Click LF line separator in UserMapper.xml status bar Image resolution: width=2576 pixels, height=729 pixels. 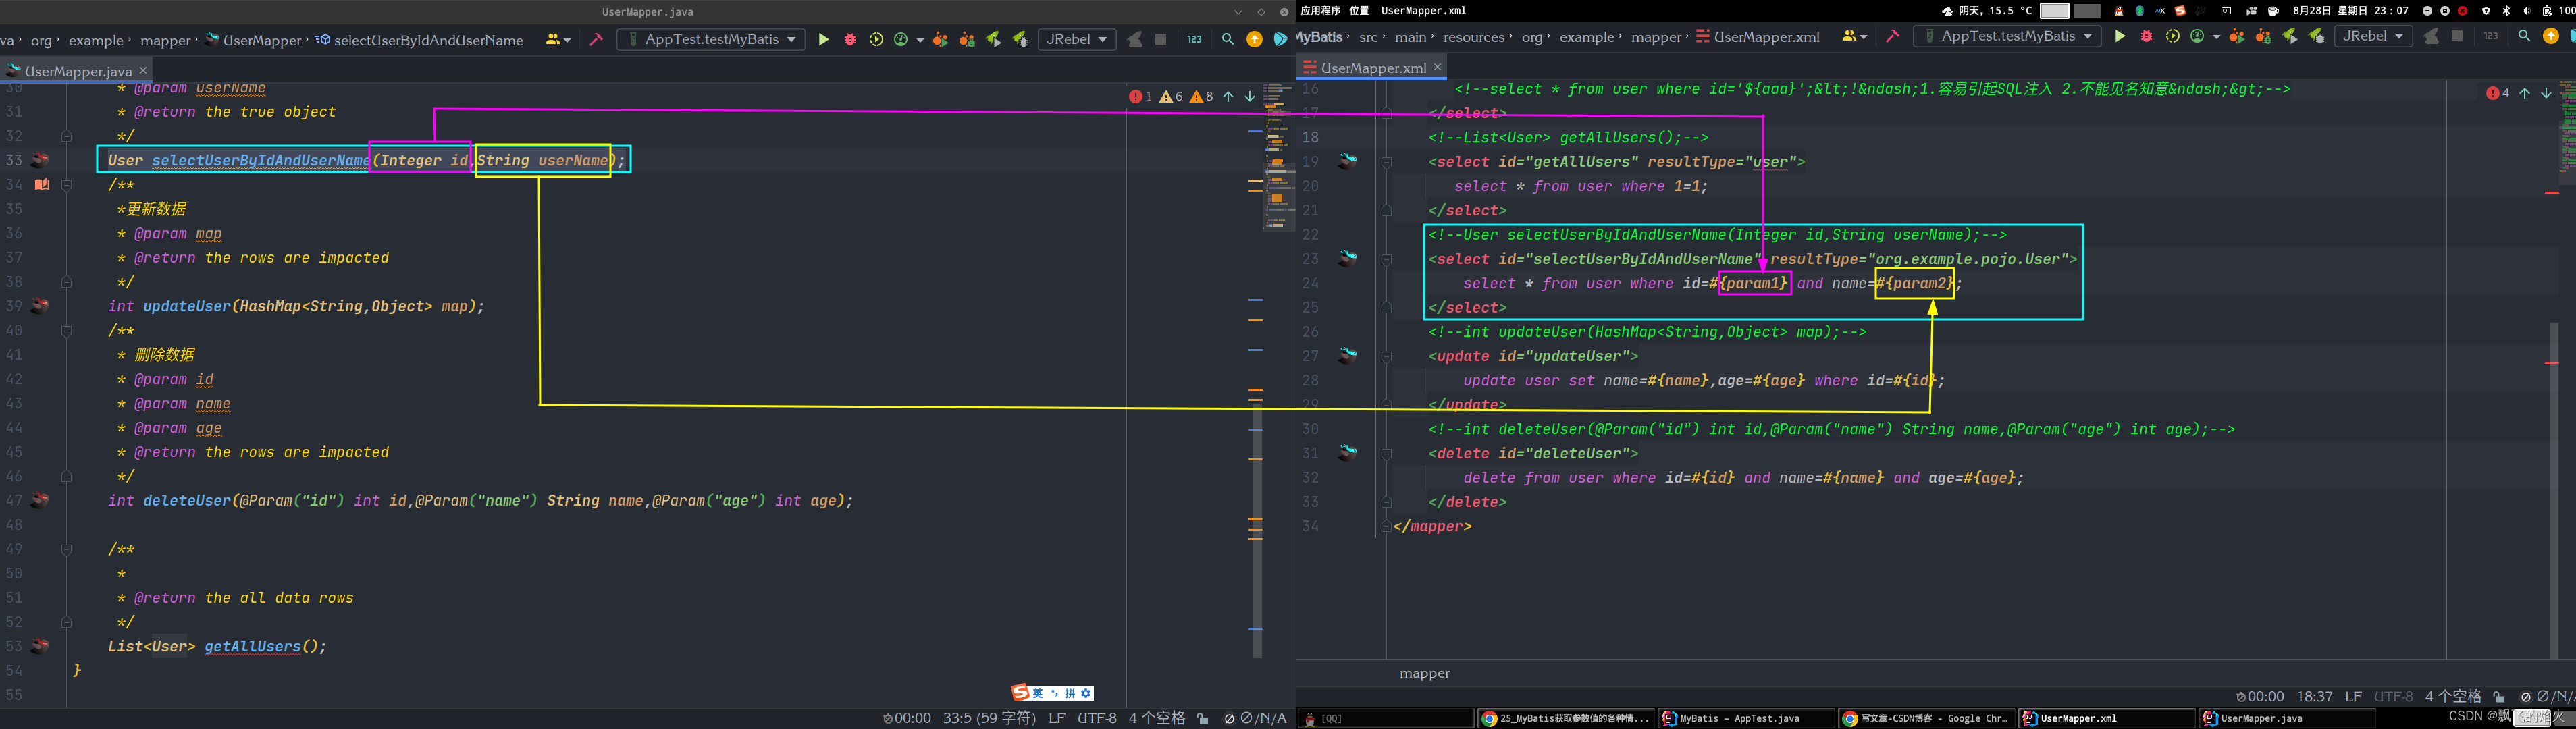pos(2353,696)
